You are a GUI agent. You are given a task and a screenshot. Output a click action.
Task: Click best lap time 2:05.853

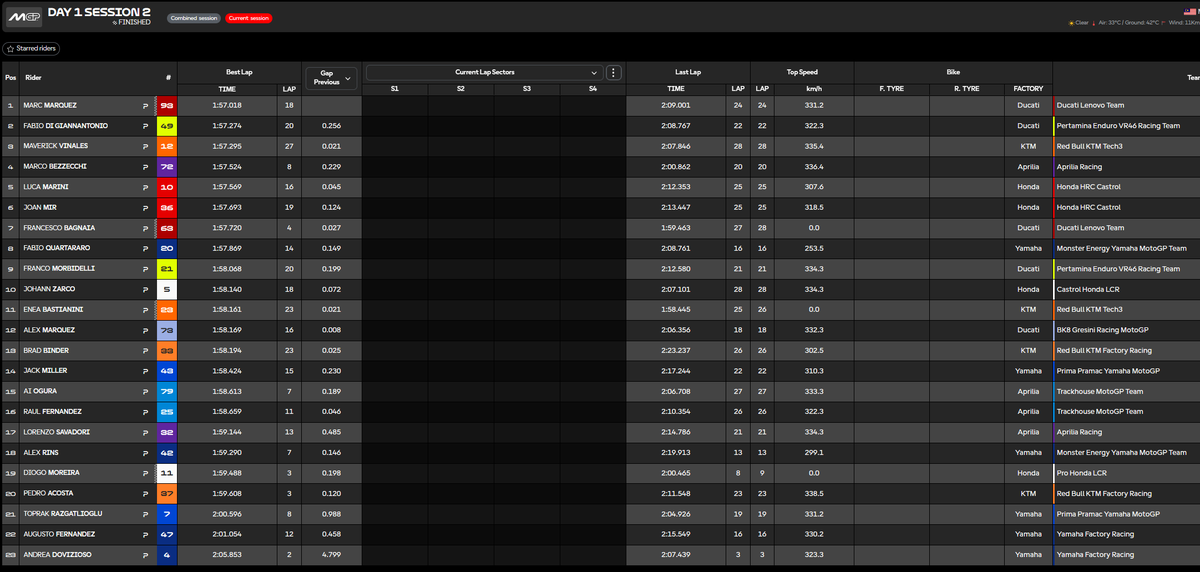coord(227,555)
